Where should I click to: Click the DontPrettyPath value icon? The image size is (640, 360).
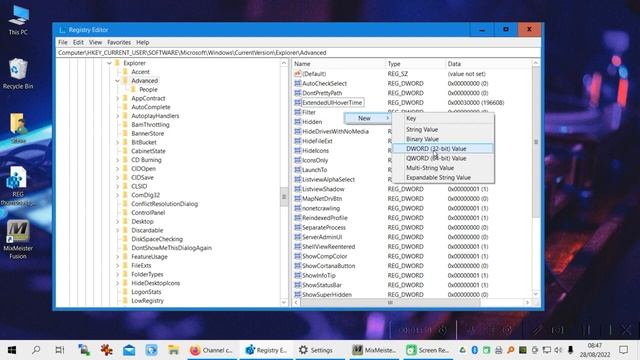point(298,93)
